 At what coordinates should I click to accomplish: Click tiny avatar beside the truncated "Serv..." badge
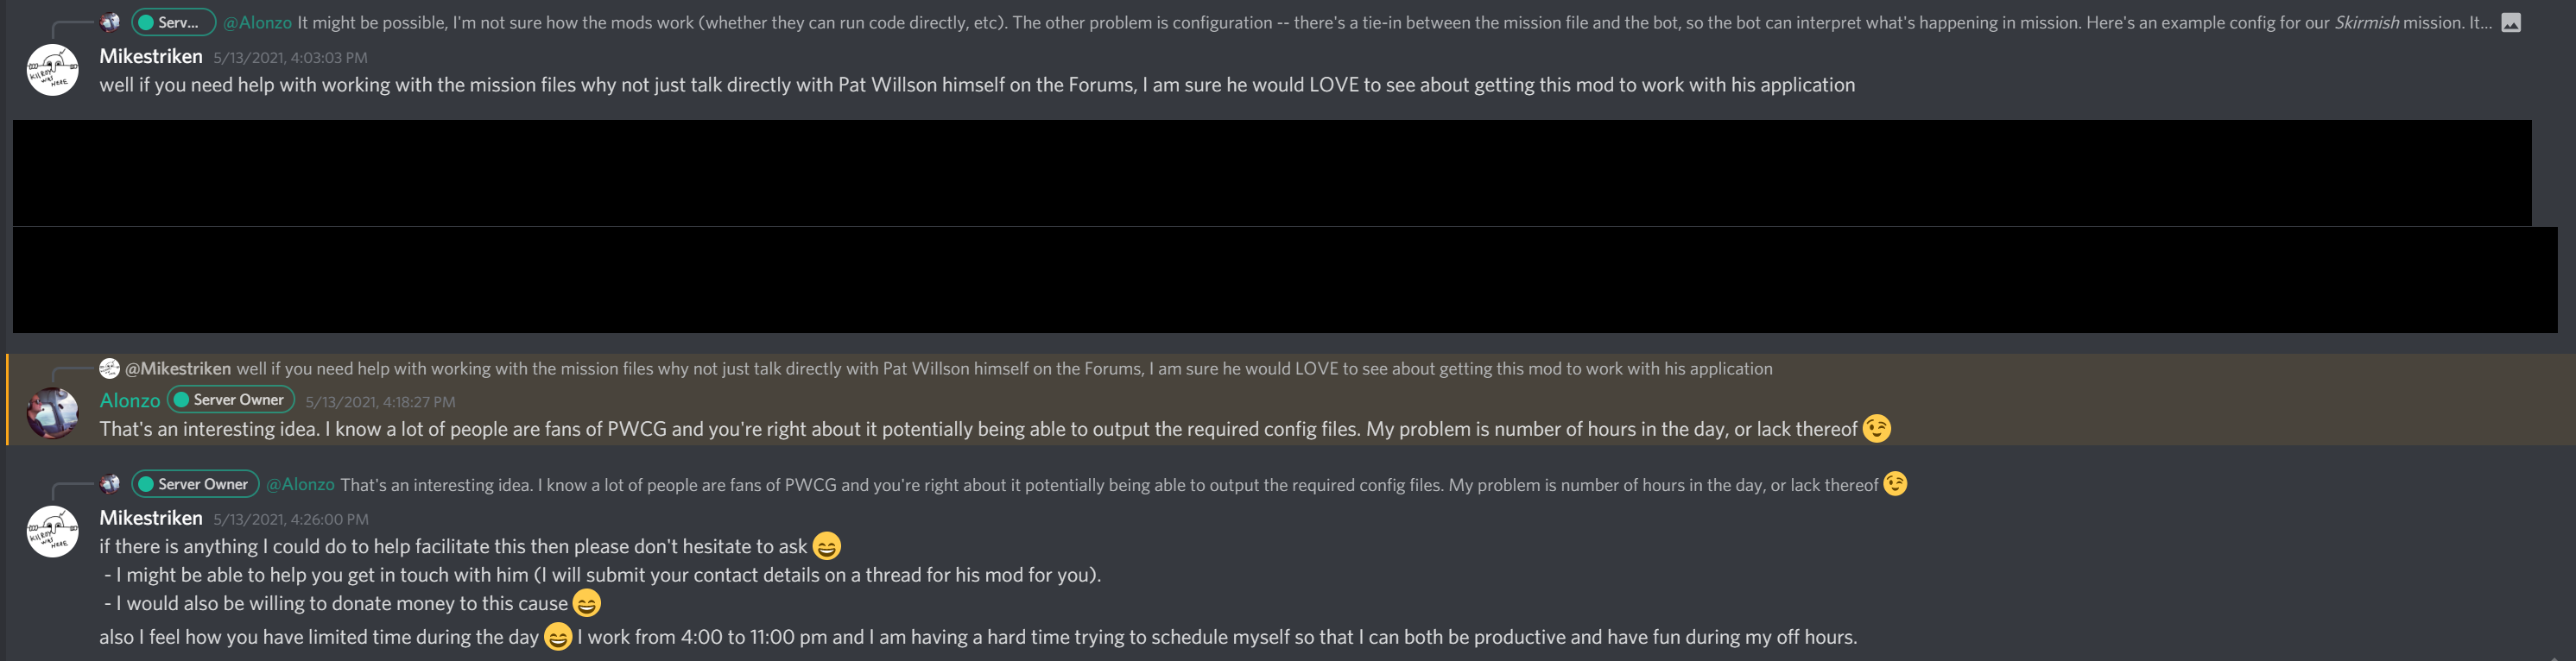click(110, 23)
